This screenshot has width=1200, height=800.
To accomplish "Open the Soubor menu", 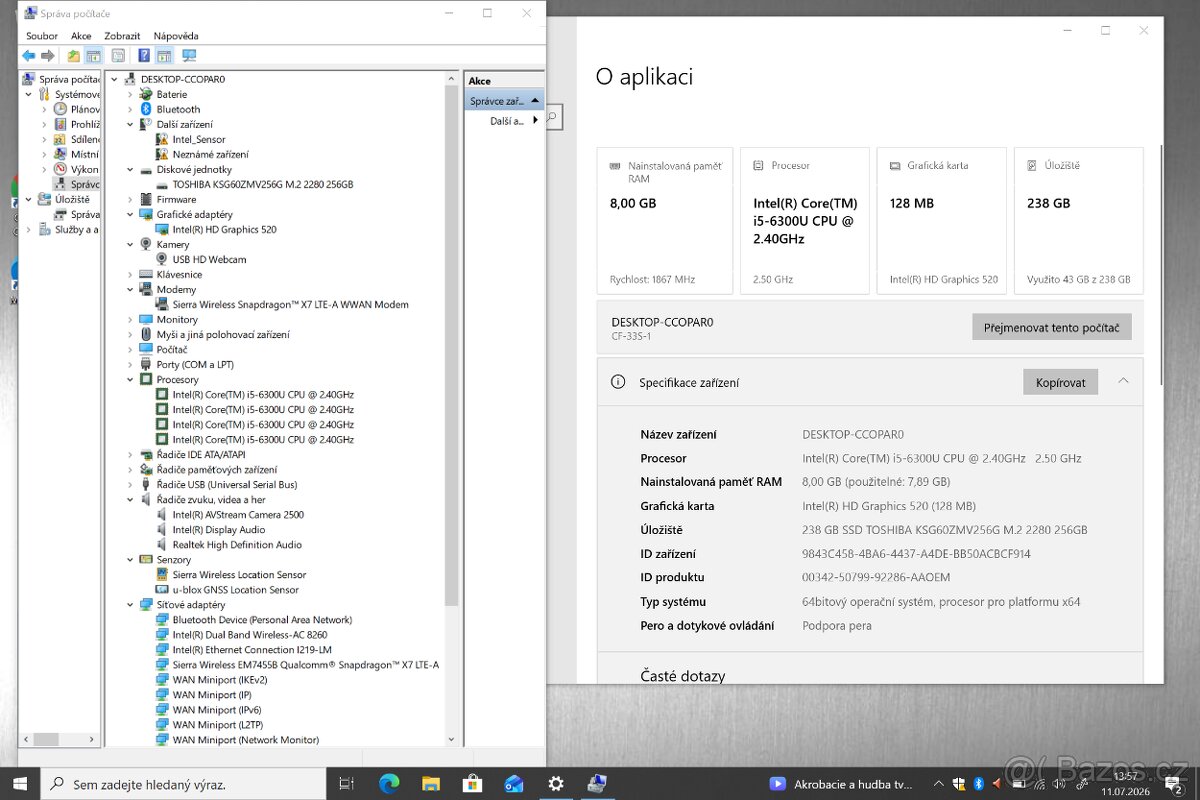I will [42, 36].
